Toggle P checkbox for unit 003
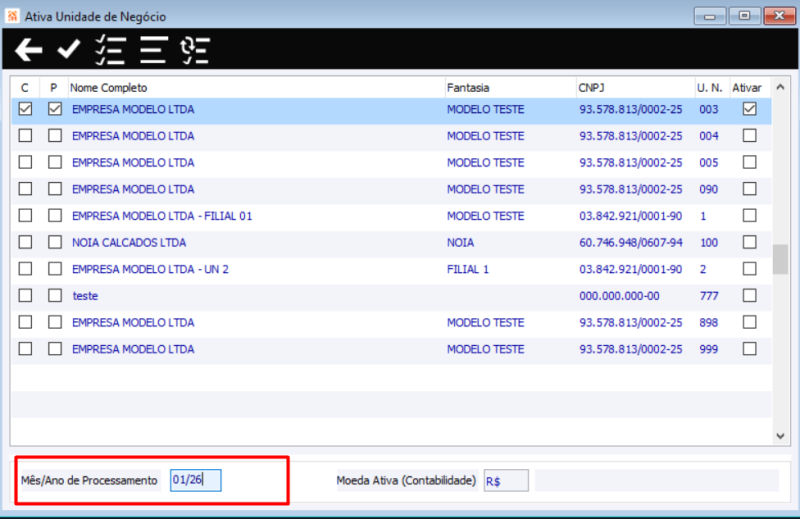This screenshot has height=519, width=800. click(55, 109)
